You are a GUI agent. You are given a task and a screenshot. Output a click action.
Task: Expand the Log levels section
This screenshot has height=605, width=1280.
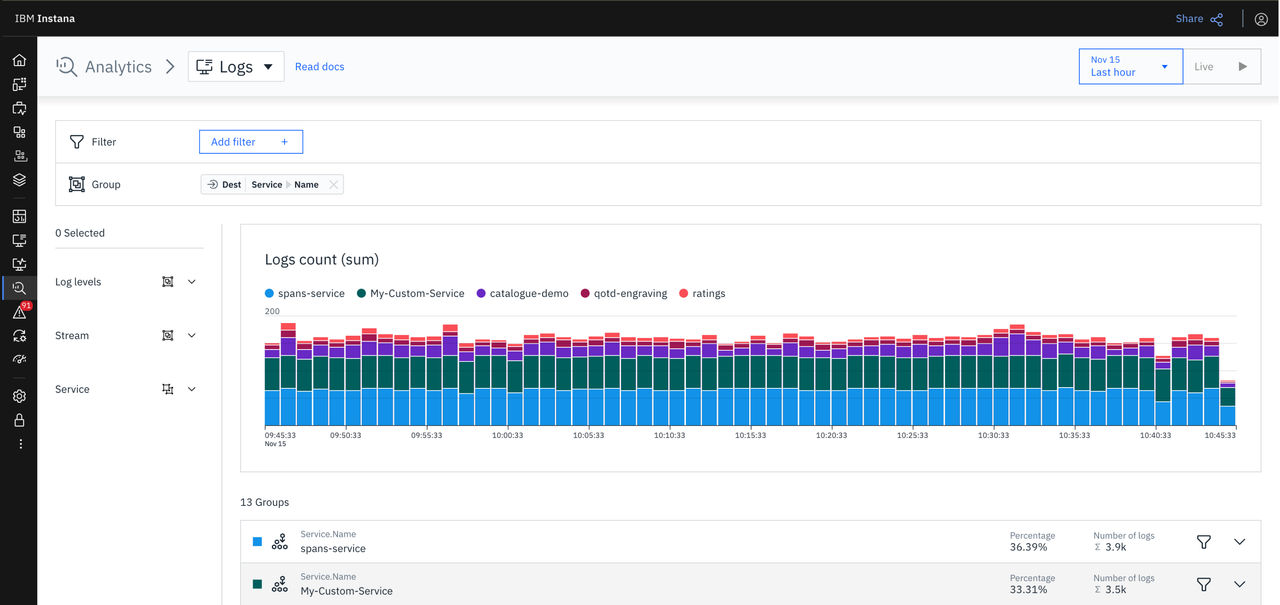click(x=192, y=282)
